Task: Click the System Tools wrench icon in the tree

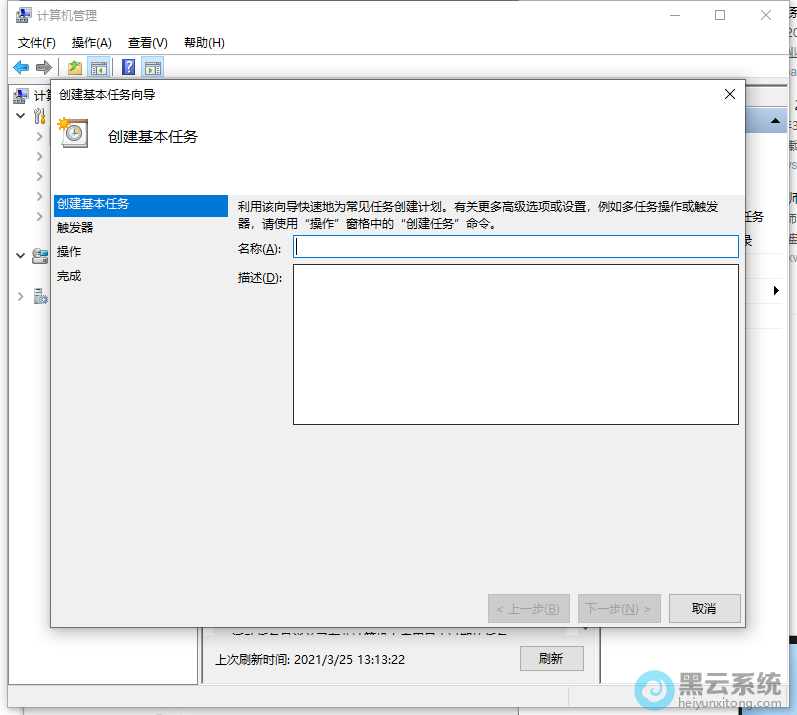Action: [x=40, y=116]
